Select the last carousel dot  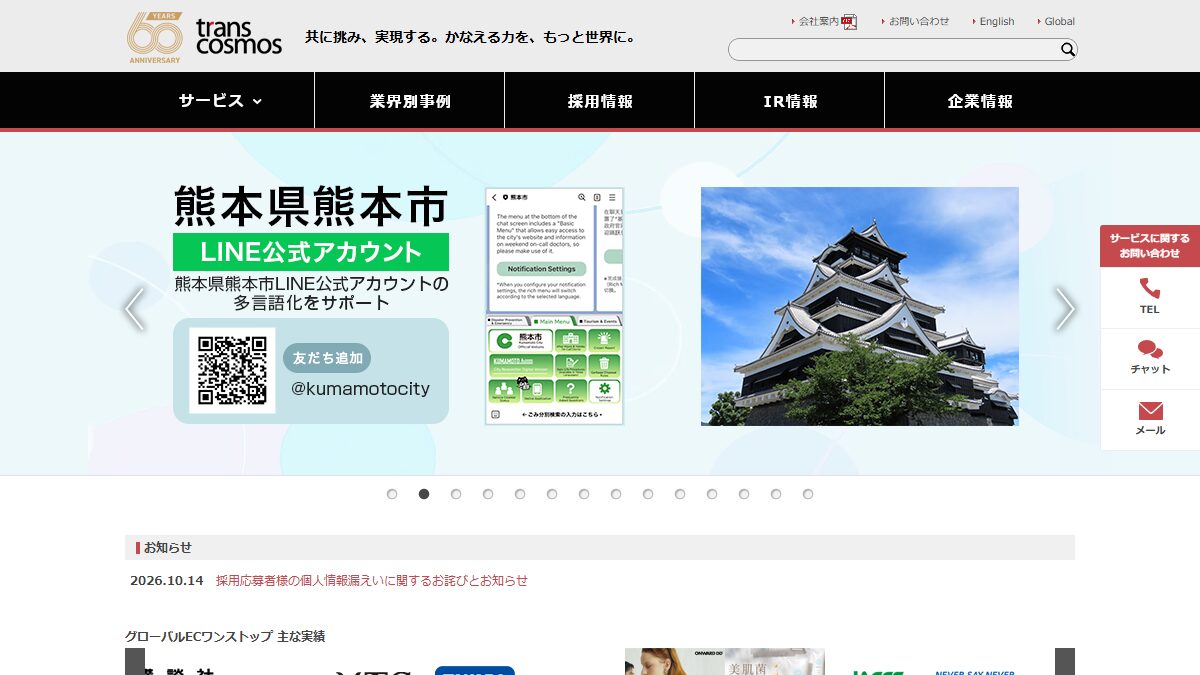tap(808, 494)
